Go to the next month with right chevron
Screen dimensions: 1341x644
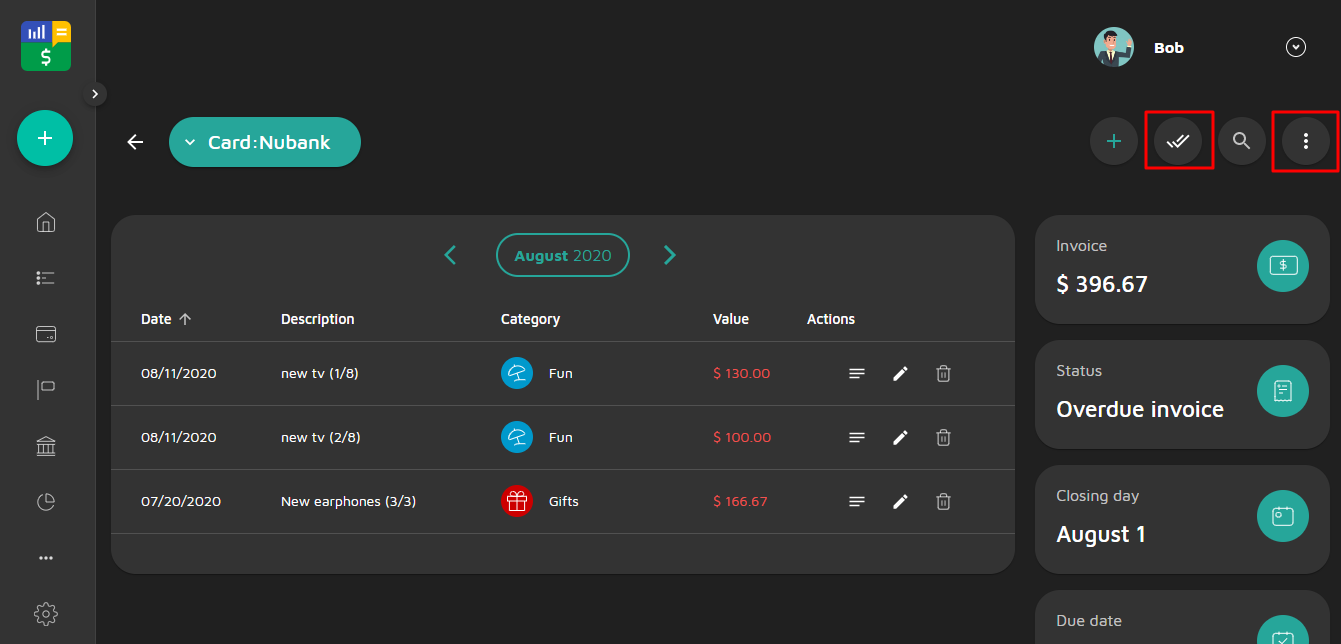click(x=669, y=255)
